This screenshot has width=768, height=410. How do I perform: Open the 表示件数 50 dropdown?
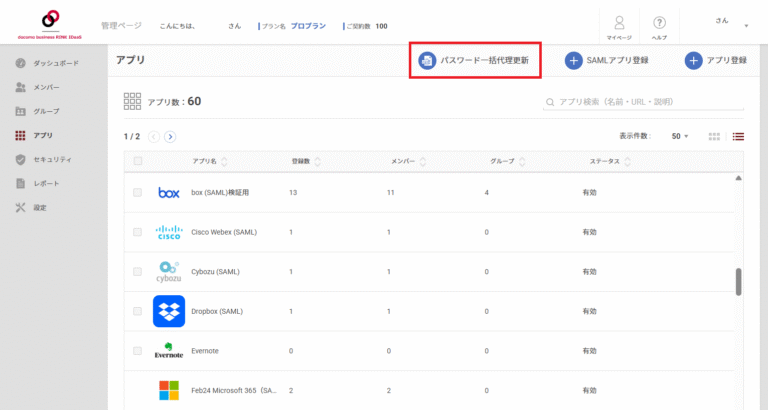680,136
